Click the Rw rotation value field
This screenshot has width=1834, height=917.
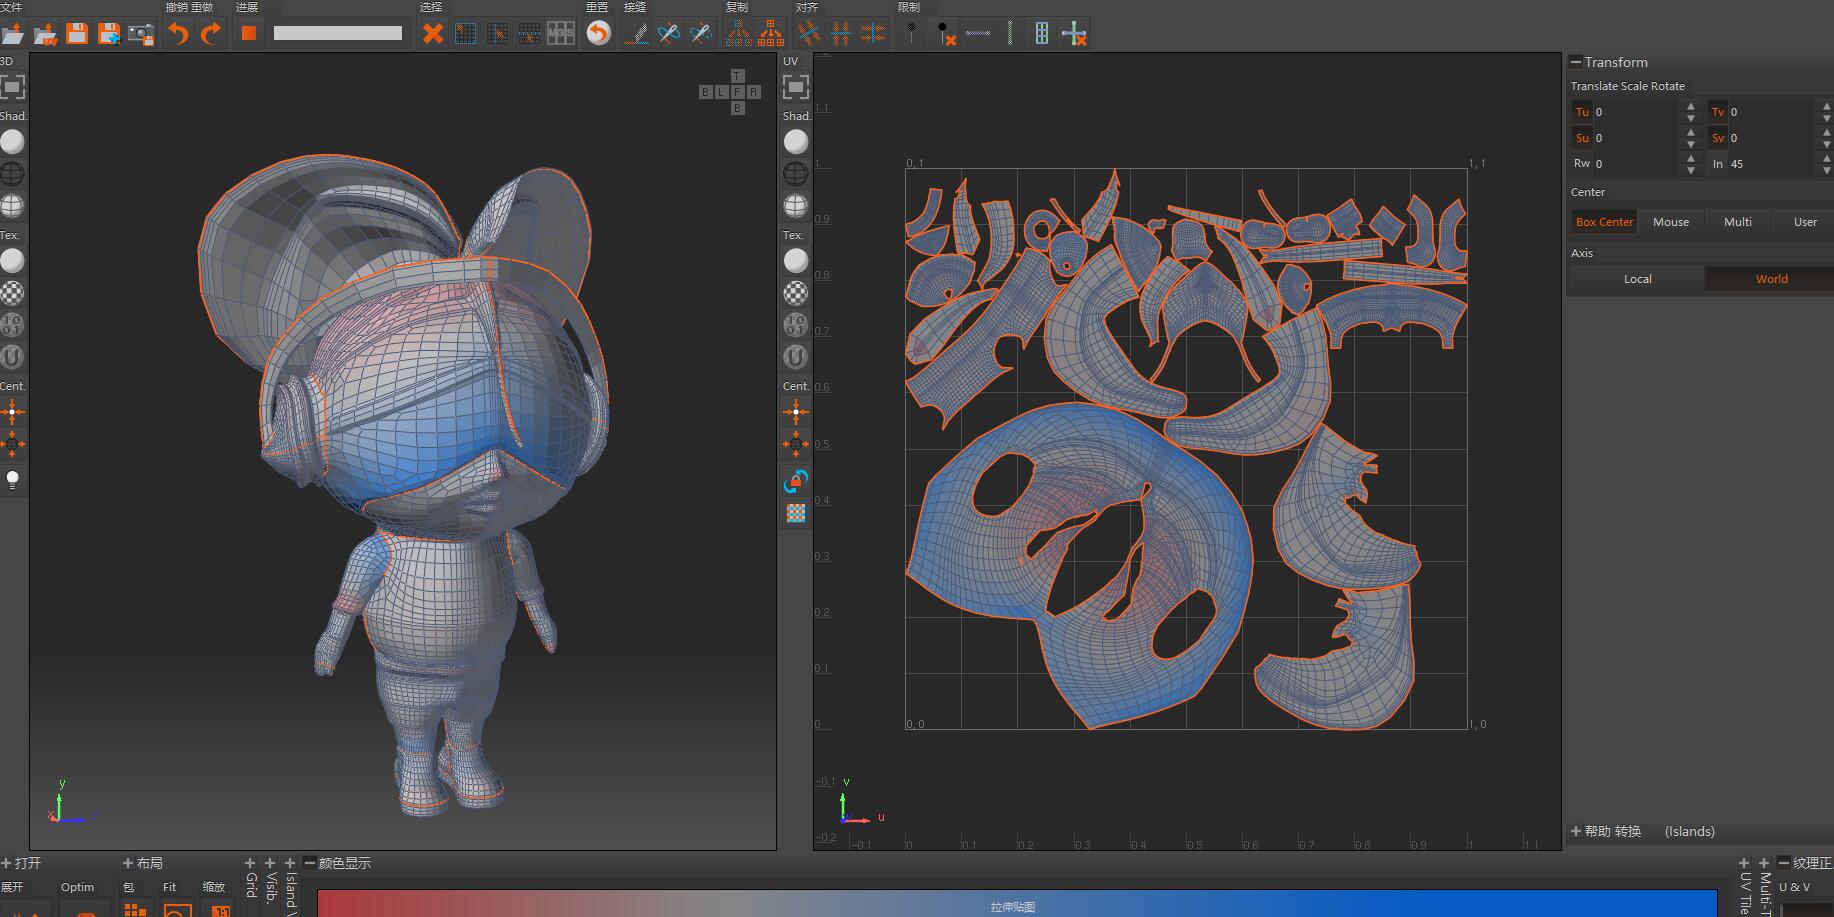pos(1638,164)
